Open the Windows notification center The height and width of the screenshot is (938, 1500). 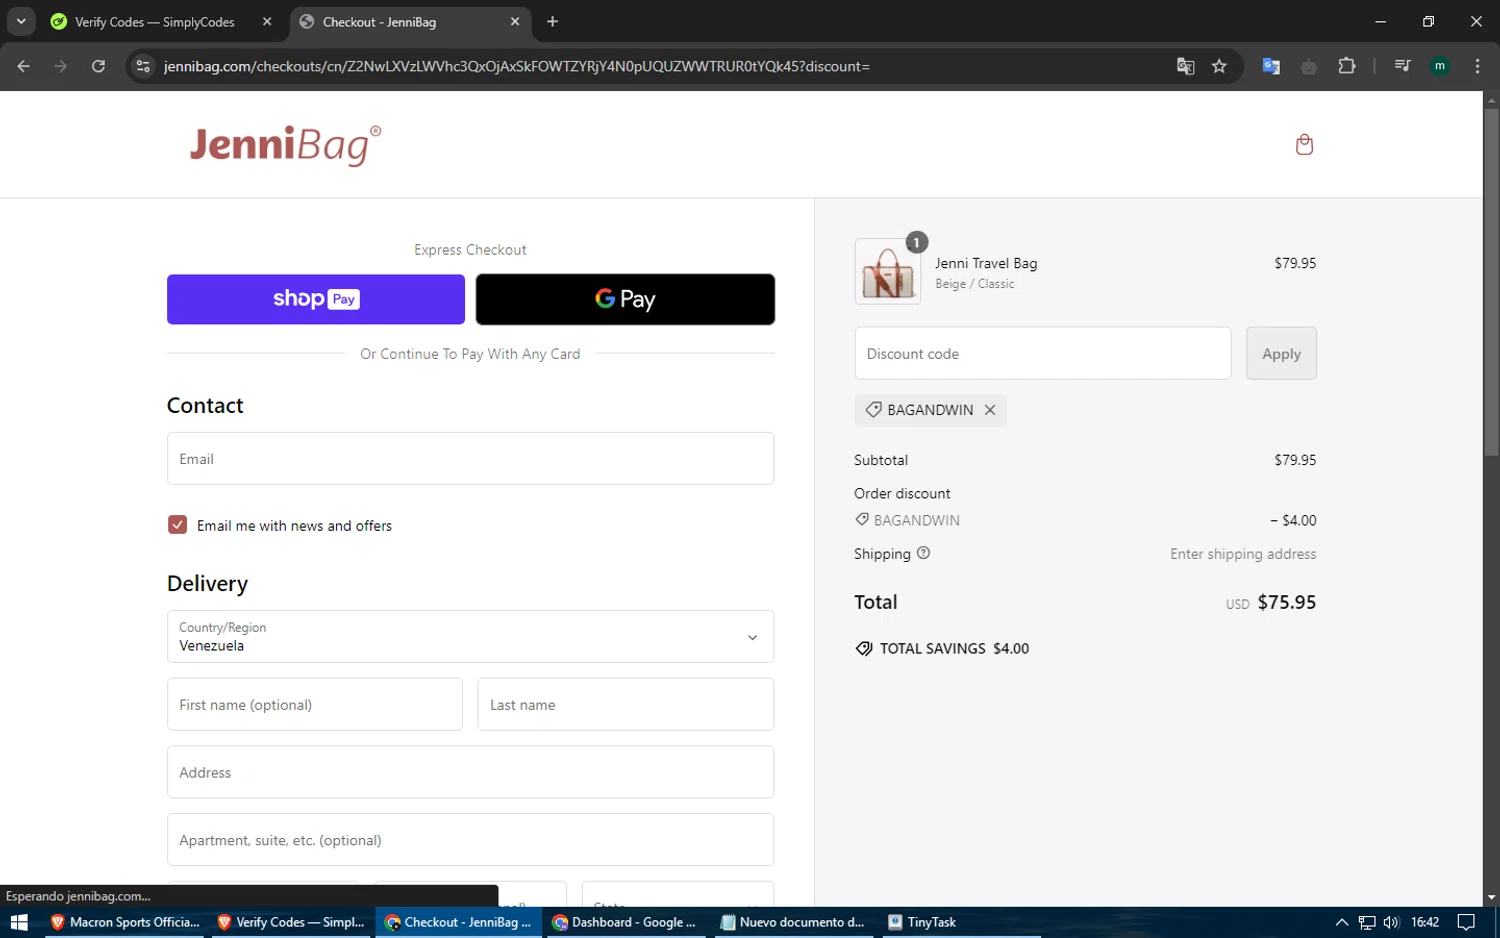pos(1466,922)
